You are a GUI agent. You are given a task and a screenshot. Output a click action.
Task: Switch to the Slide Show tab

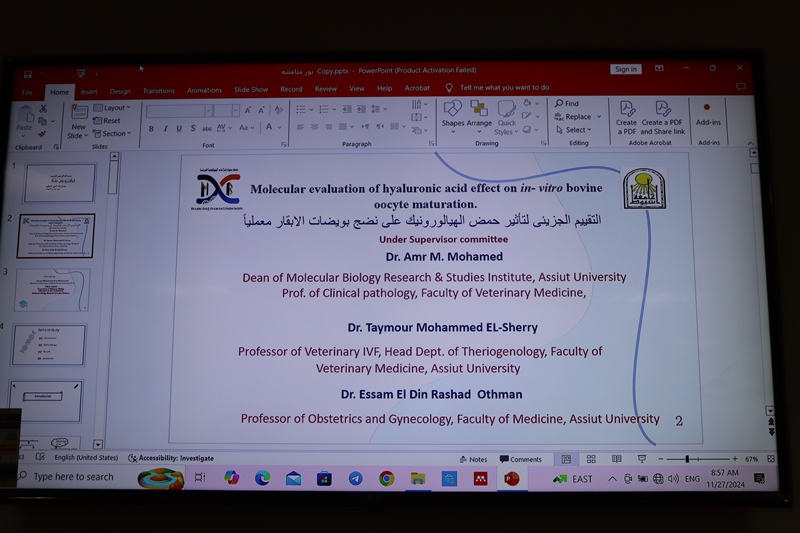click(x=251, y=90)
